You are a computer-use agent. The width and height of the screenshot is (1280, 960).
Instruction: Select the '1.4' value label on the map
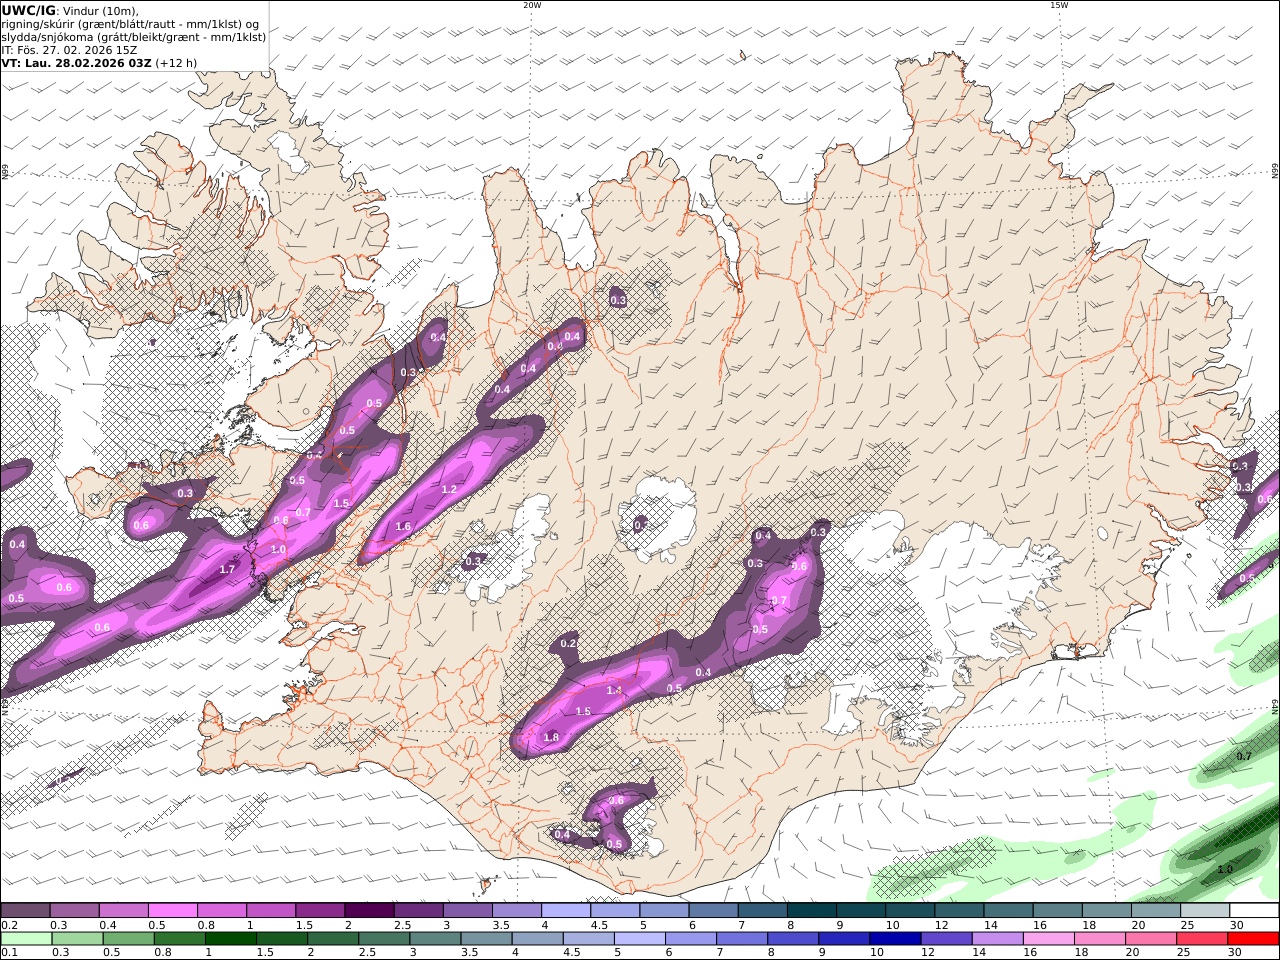614,690
